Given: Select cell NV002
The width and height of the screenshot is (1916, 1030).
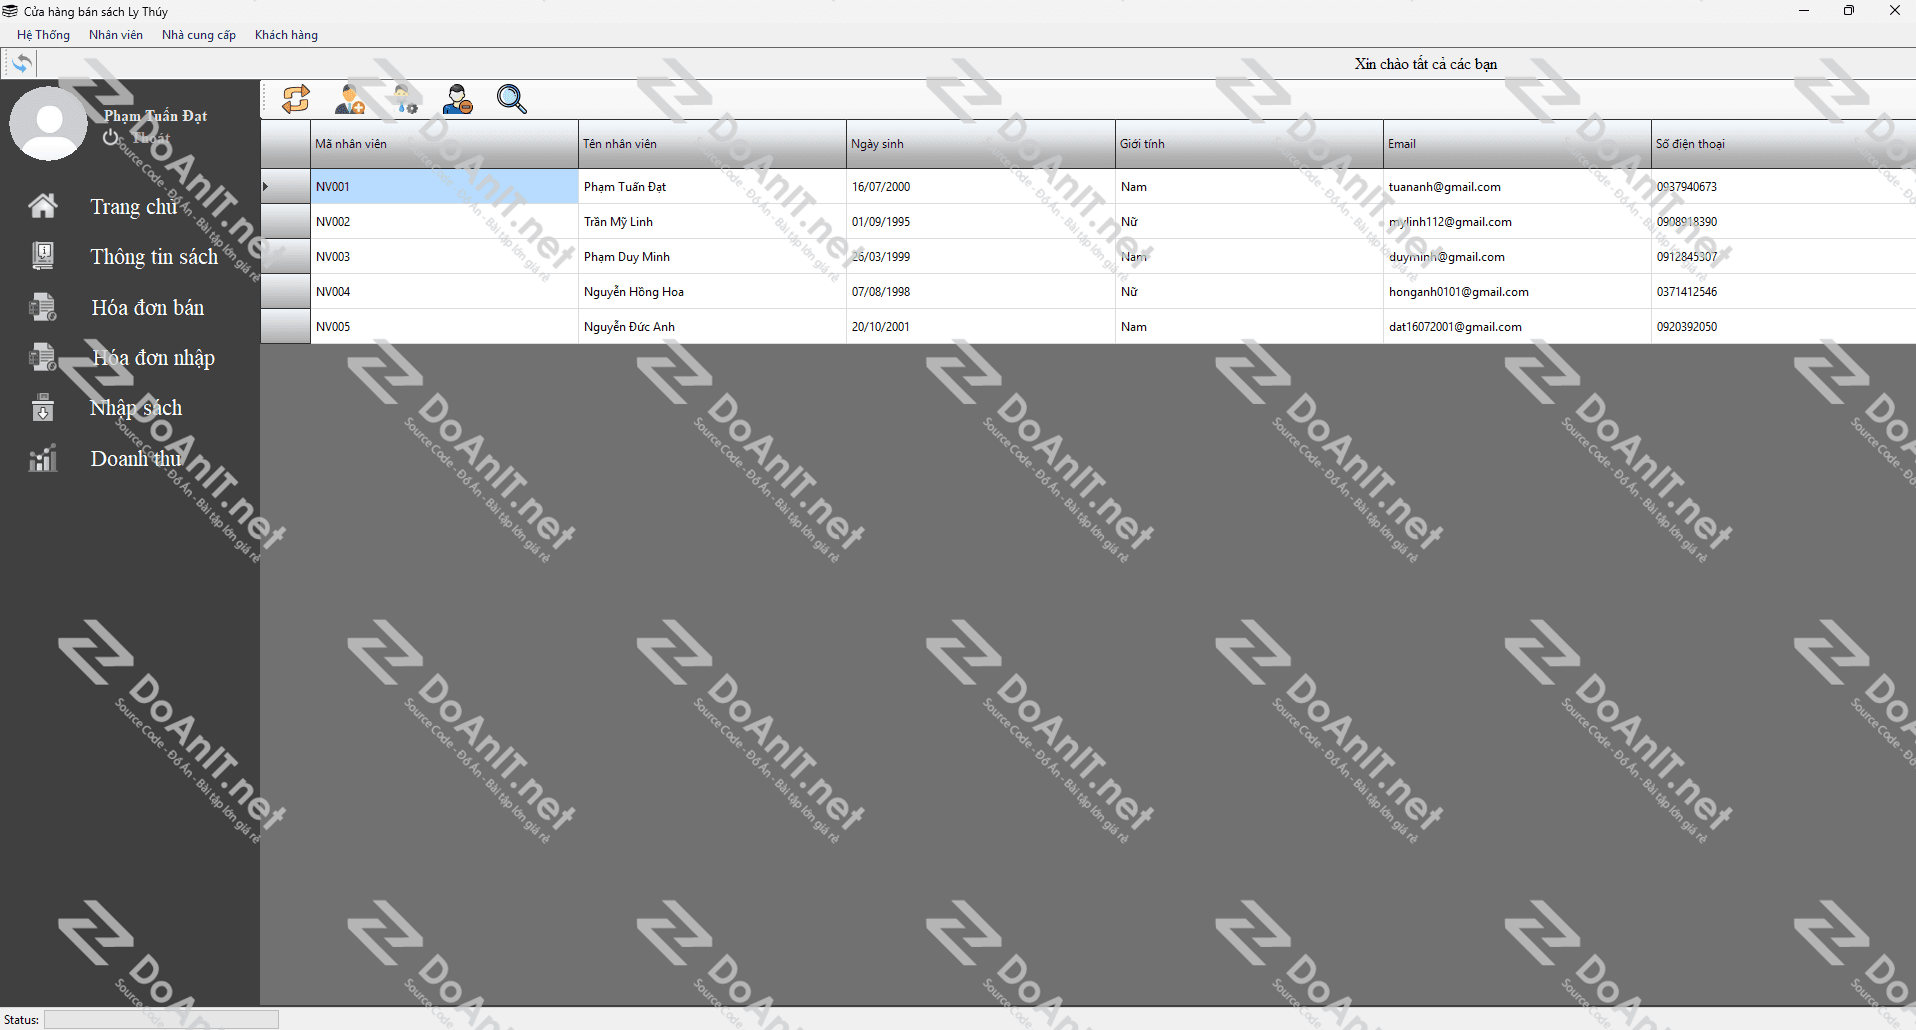Looking at the screenshot, I should tap(444, 221).
